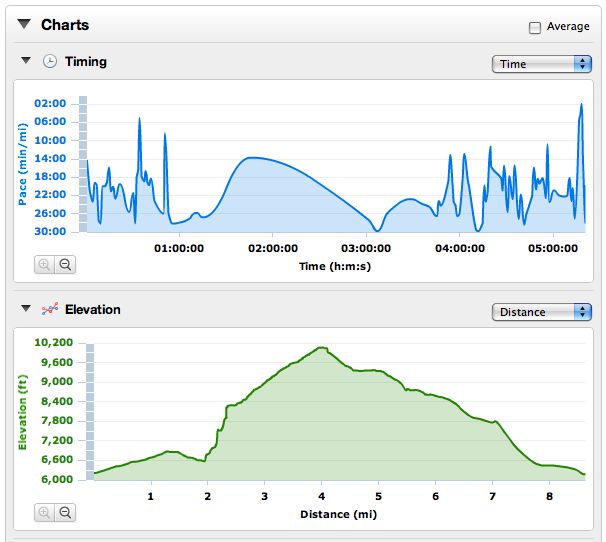Click the Timing section title
Image resolution: width=606 pixels, height=542 pixels.
pyautogui.click(x=86, y=61)
